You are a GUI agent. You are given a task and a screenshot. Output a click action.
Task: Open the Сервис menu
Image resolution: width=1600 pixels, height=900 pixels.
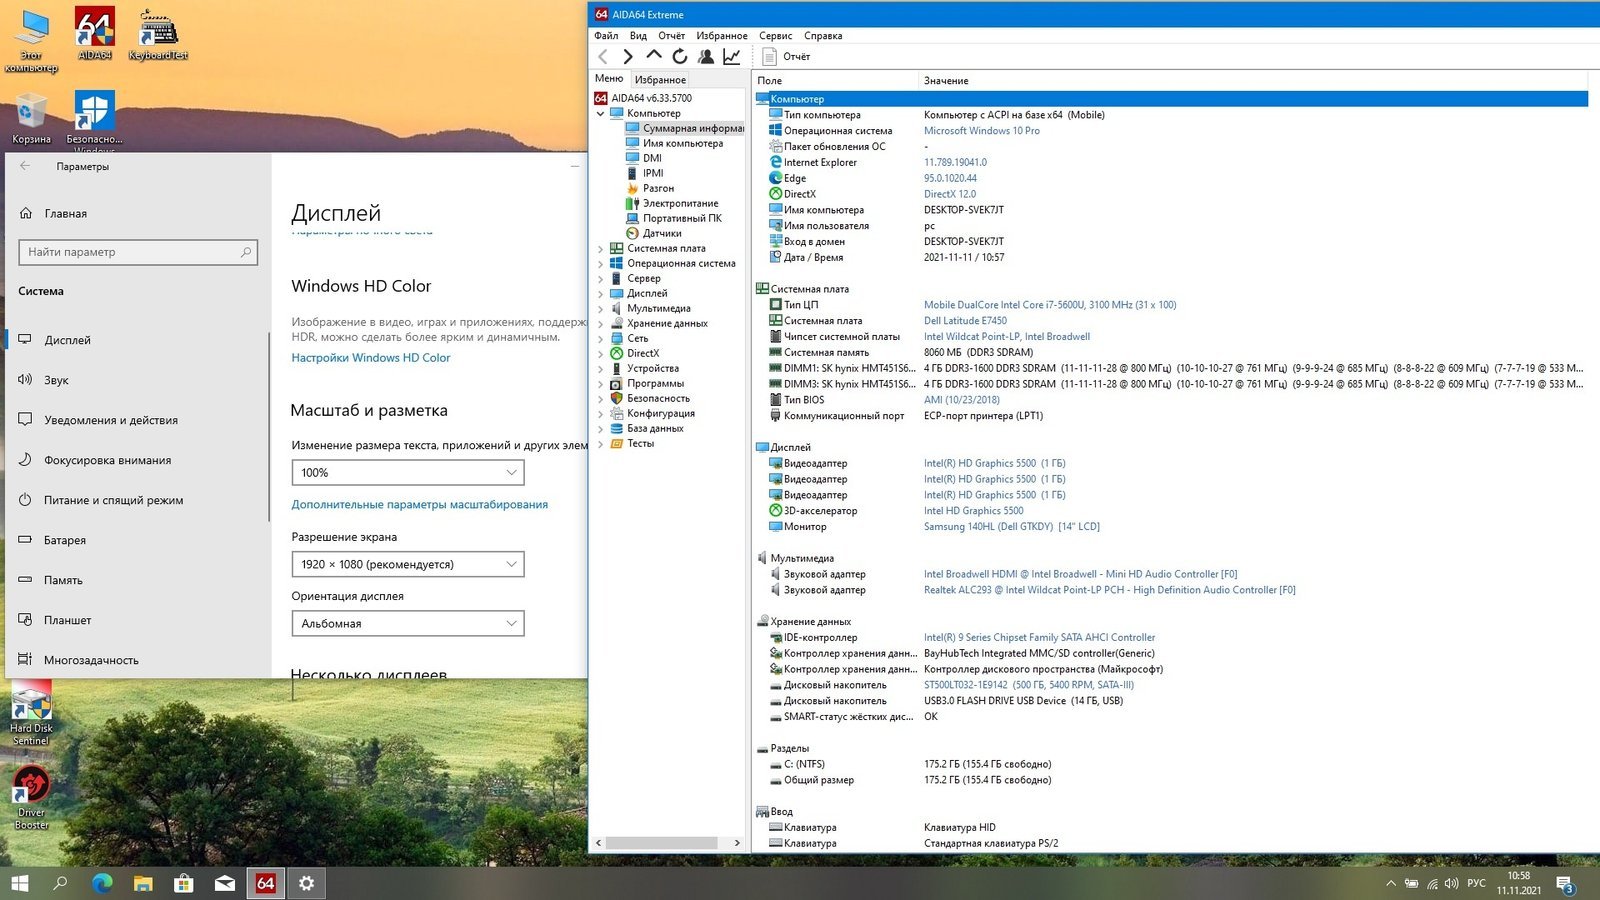(775, 36)
